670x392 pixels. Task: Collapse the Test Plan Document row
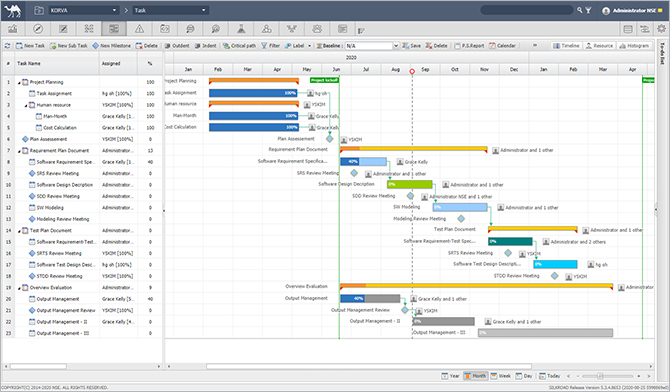[19, 231]
